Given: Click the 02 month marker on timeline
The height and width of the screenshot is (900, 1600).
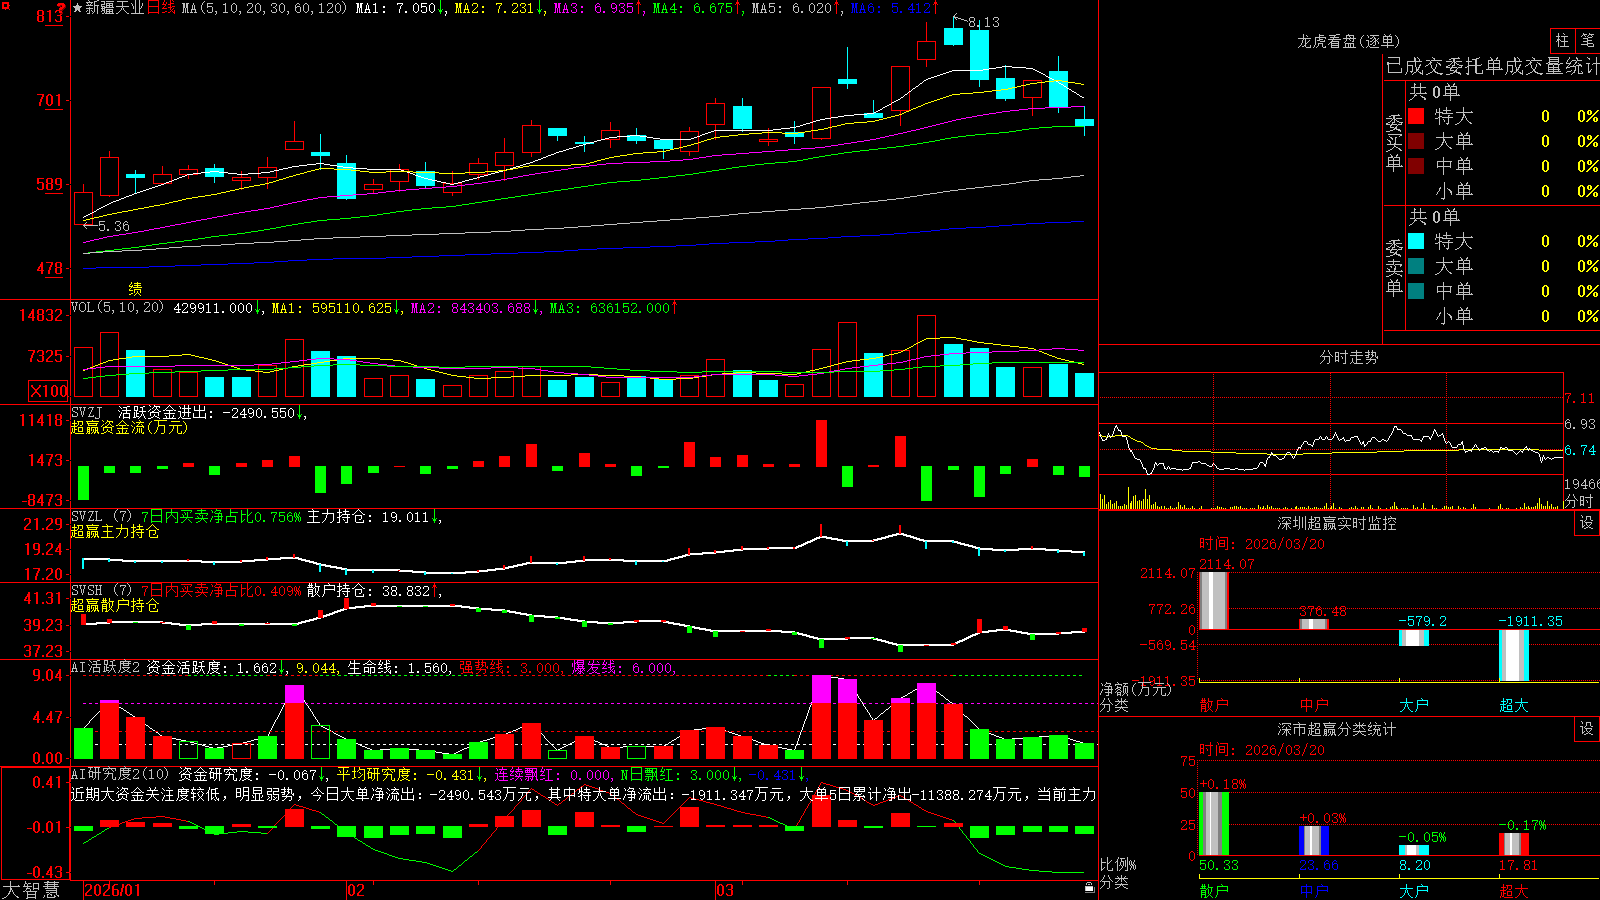Looking at the screenshot, I should coord(355,890).
